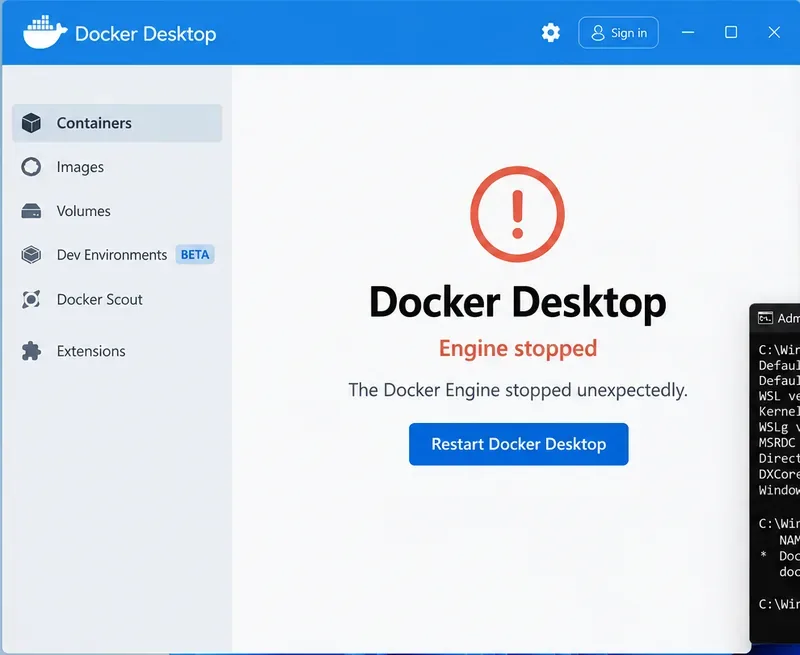Click the command prompt window icon

click(x=765, y=318)
